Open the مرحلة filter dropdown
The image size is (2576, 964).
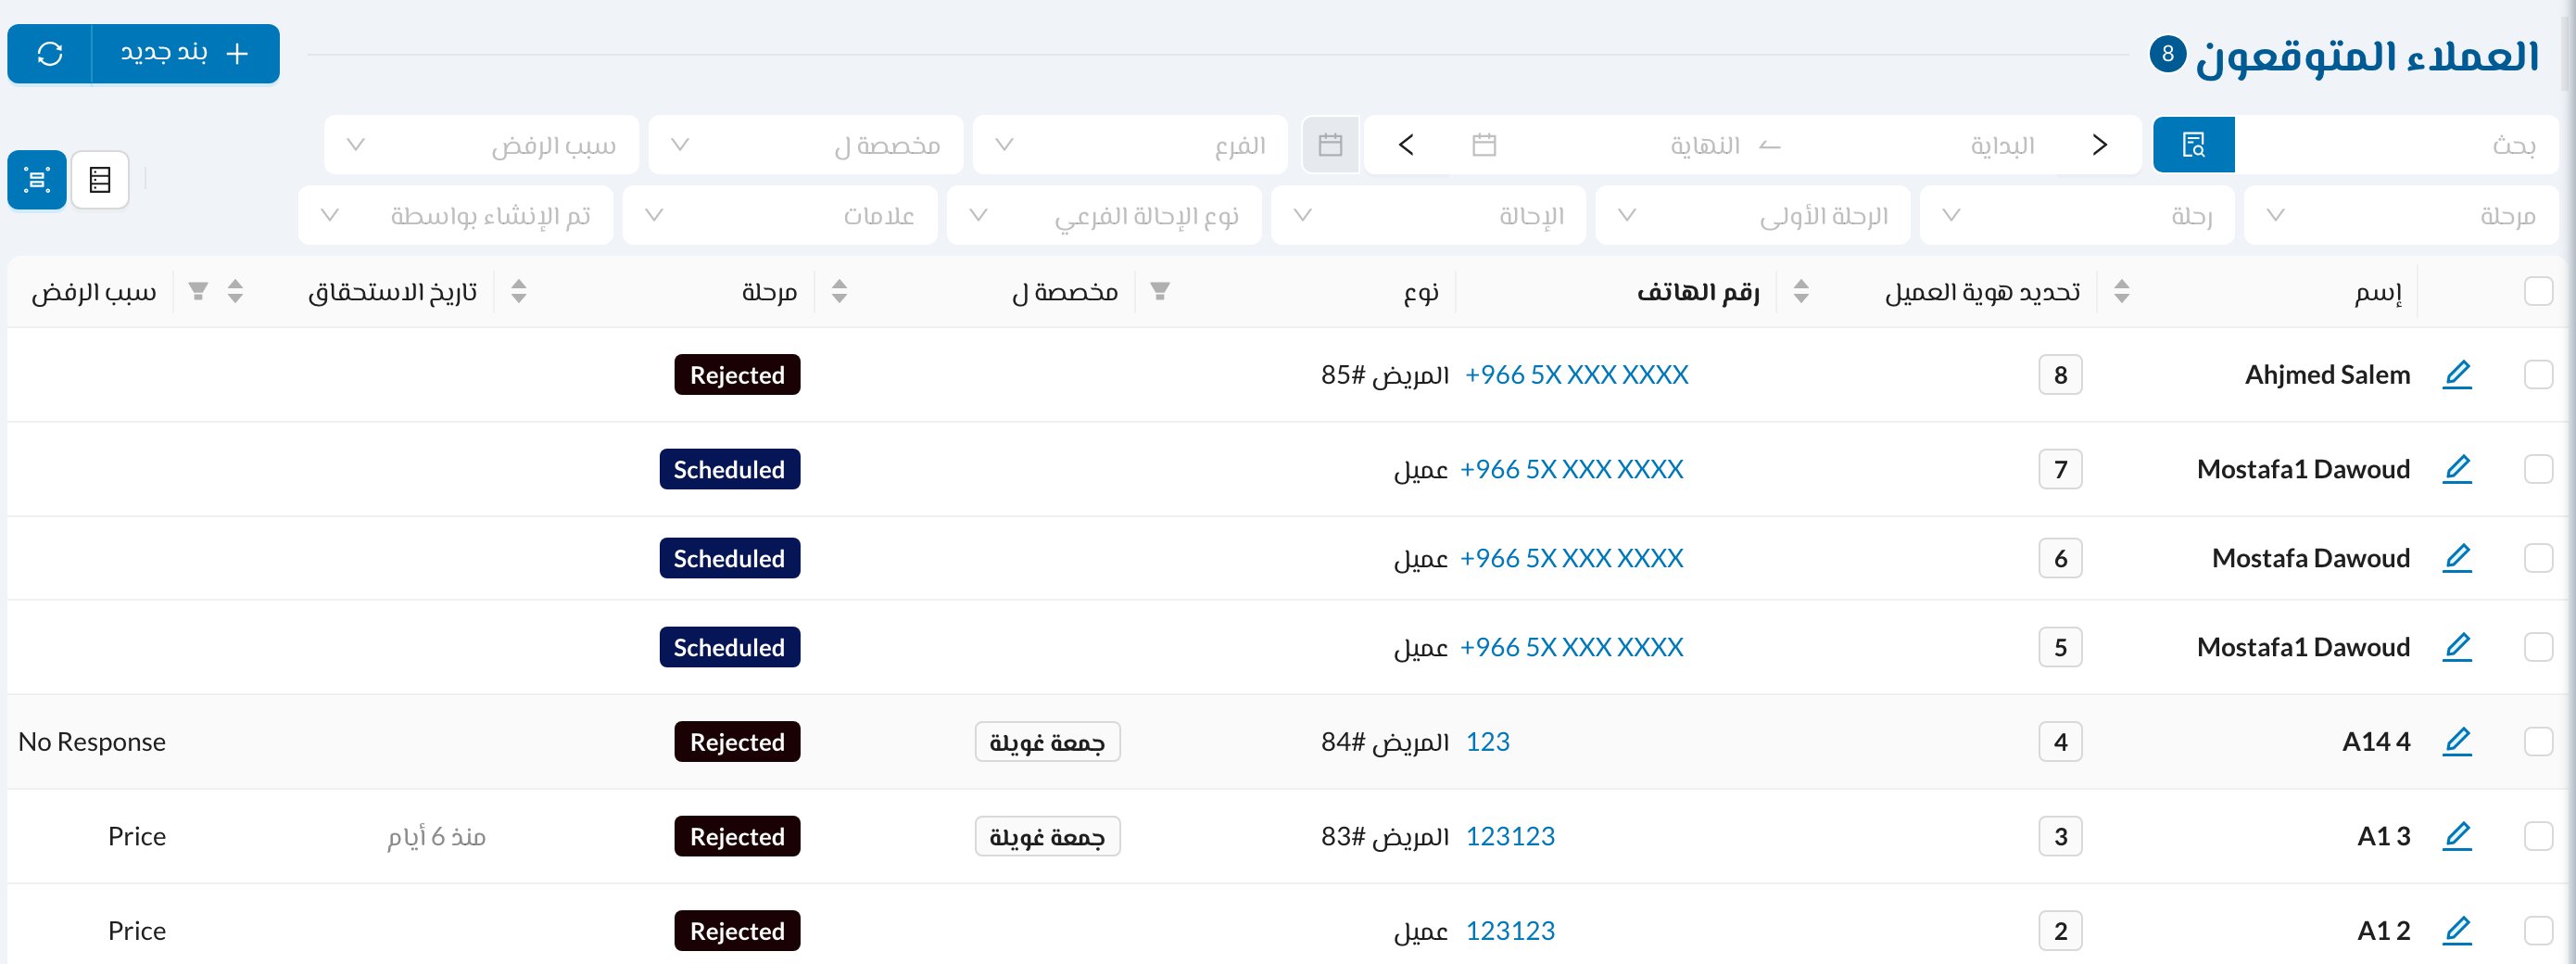[x=2401, y=215]
